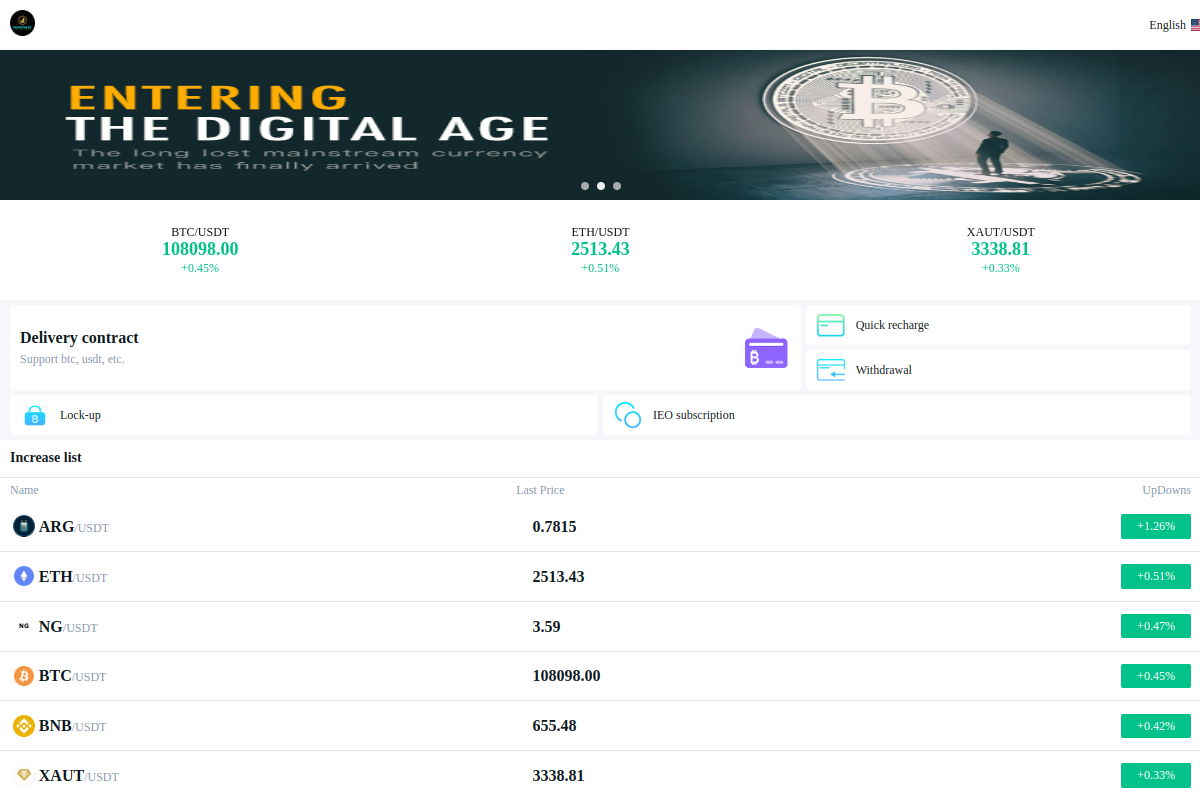Click the +0.47% change badge
Viewport: 1200px width, 800px height.
[x=1156, y=626]
